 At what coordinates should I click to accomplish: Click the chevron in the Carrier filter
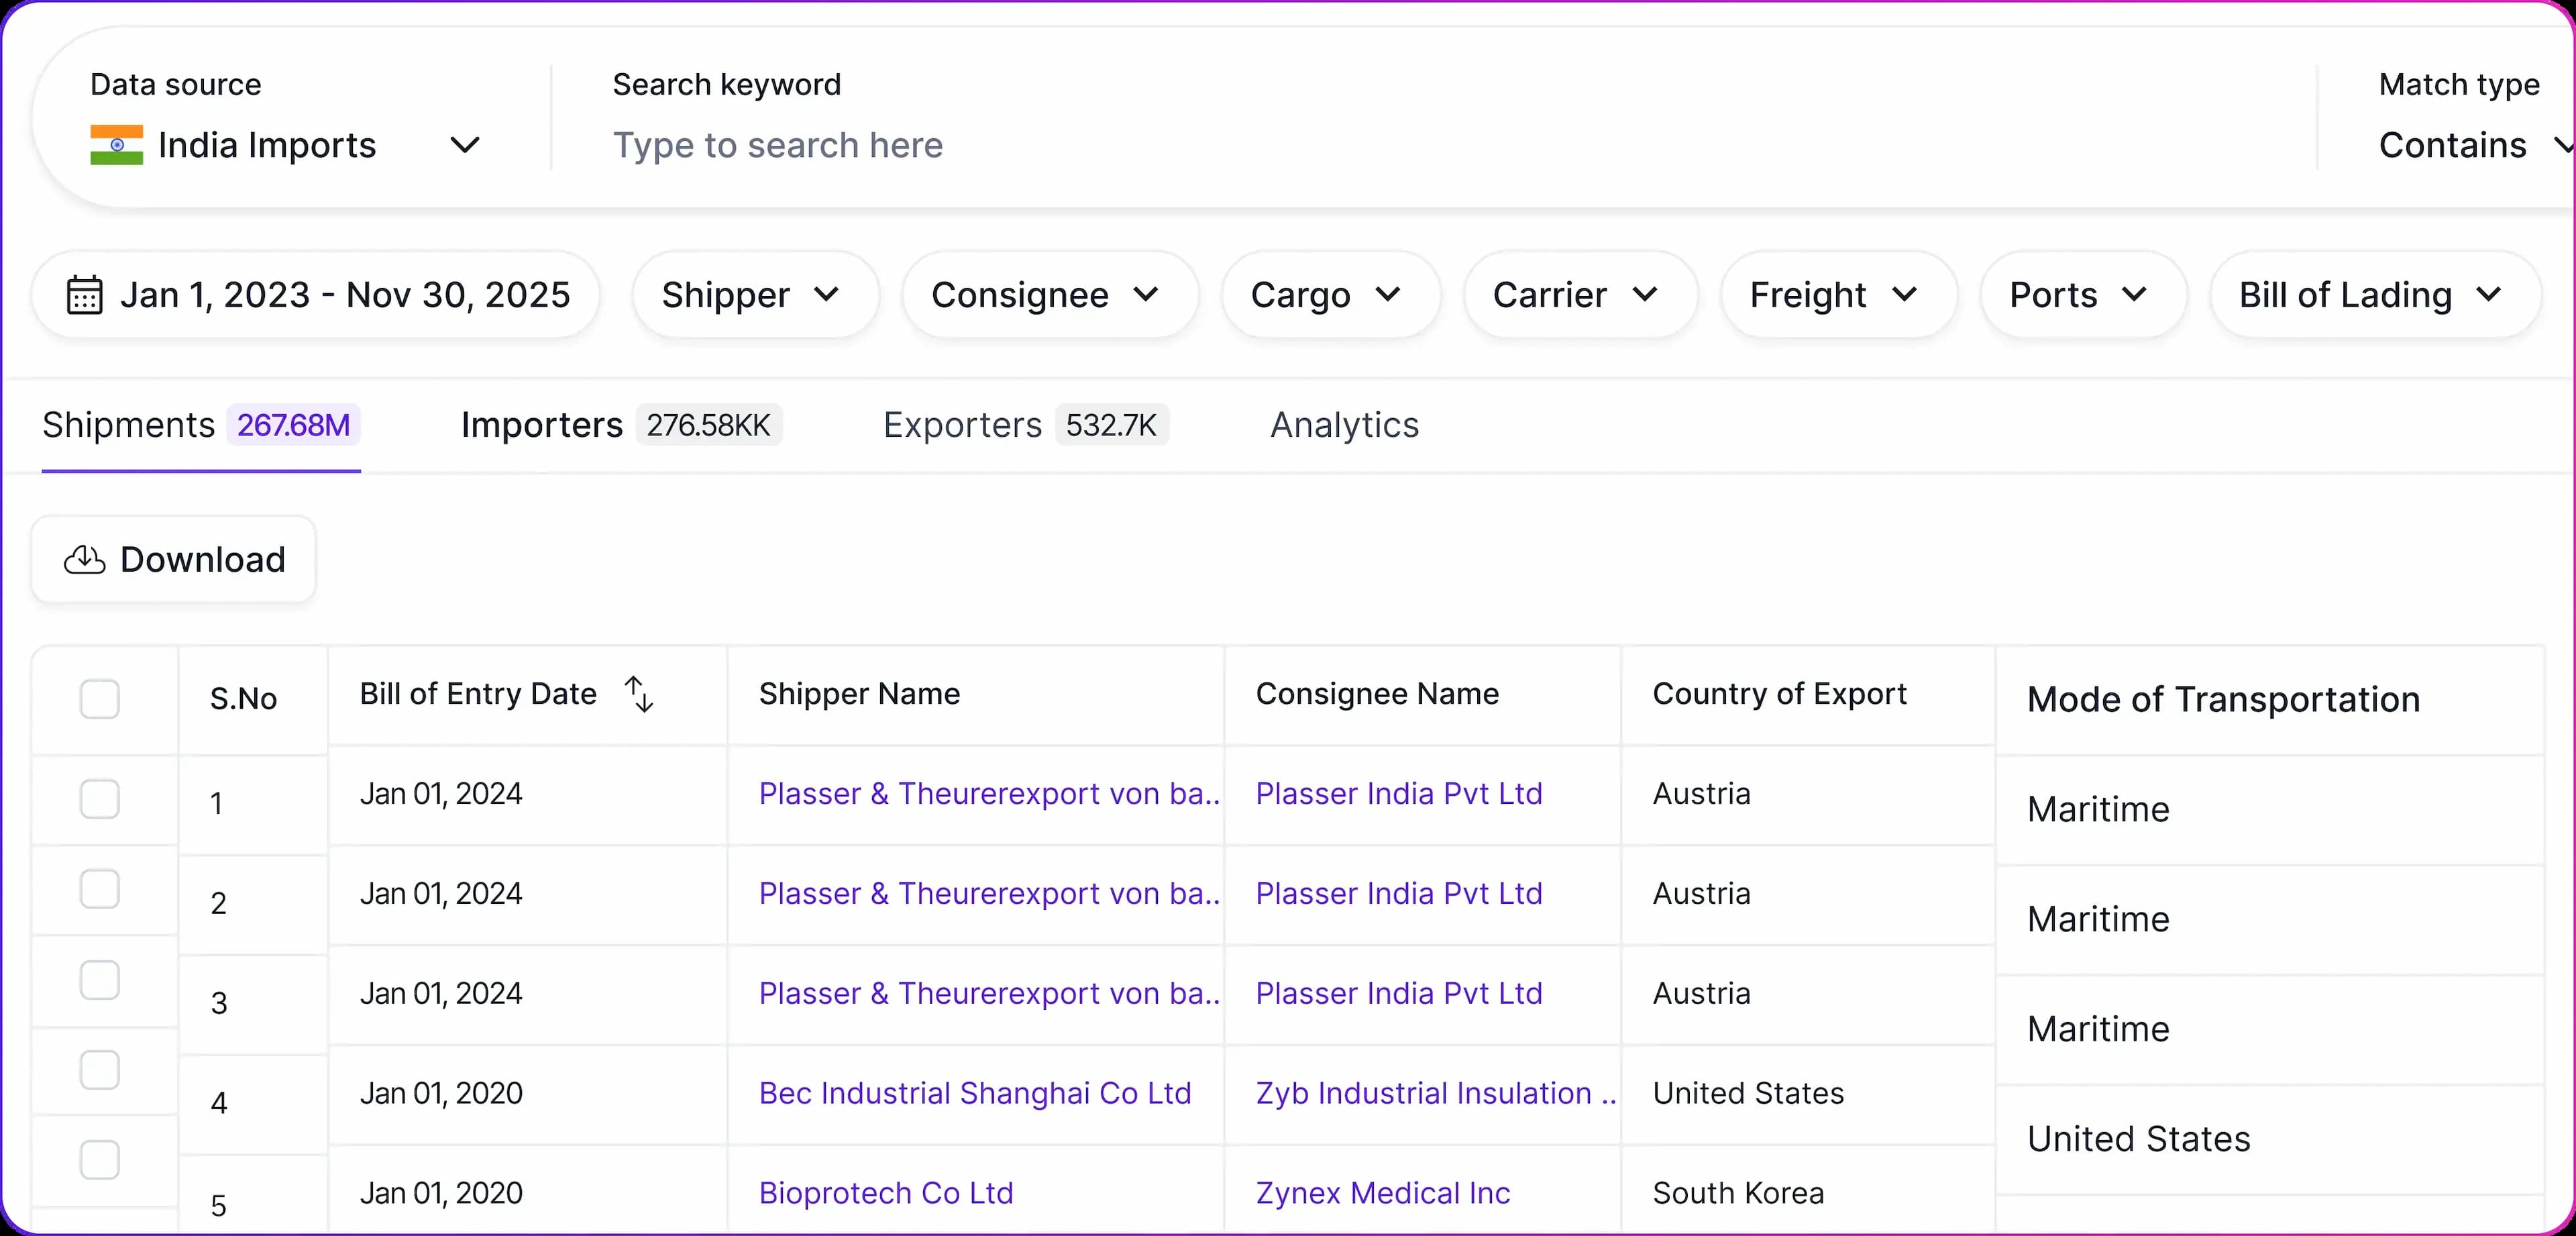click(x=1645, y=295)
